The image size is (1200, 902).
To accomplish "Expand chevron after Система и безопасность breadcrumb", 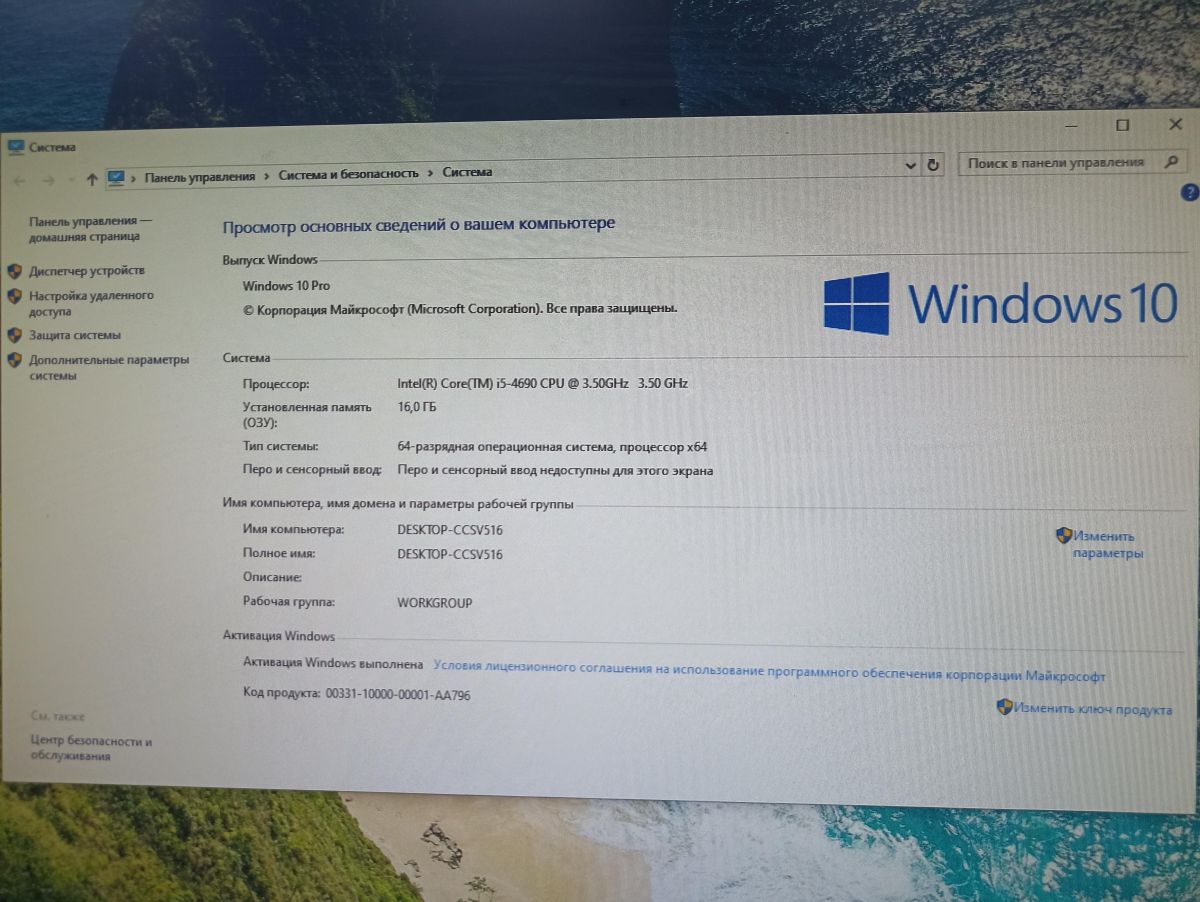I will pyautogui.click(x=430, y=173).
